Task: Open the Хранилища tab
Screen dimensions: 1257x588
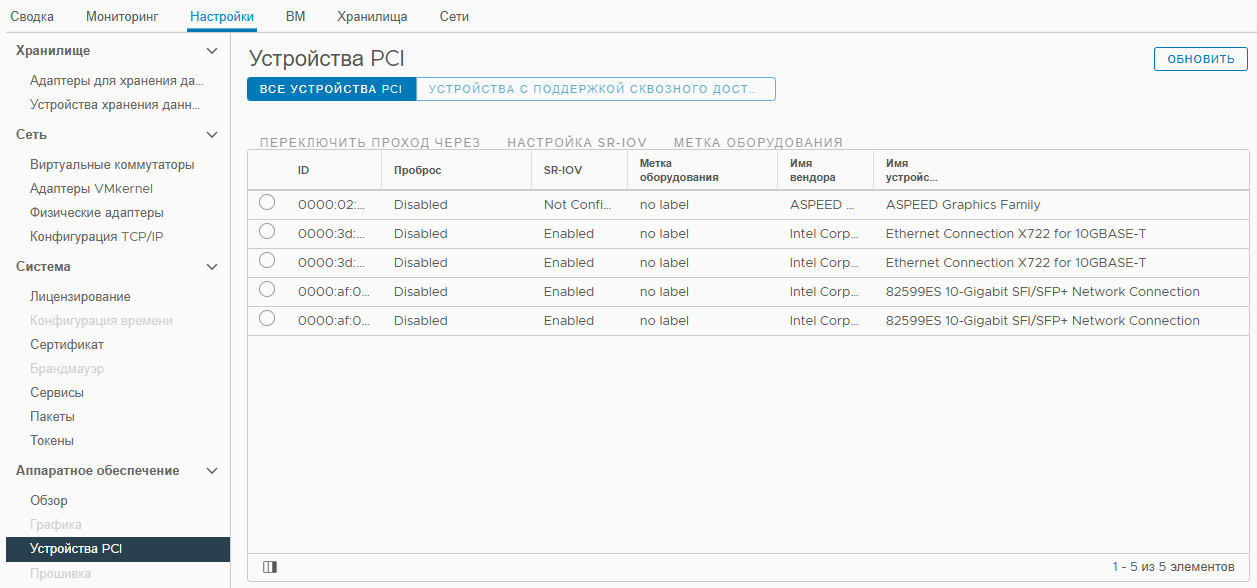Action: (372, 17)
